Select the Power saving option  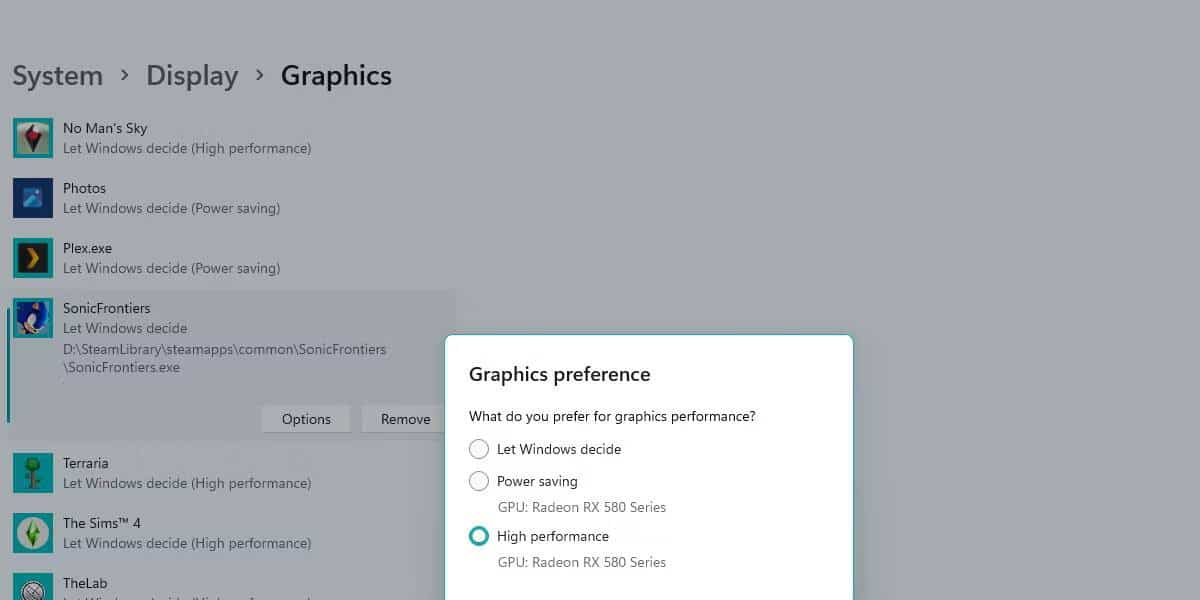pos(478,481)
